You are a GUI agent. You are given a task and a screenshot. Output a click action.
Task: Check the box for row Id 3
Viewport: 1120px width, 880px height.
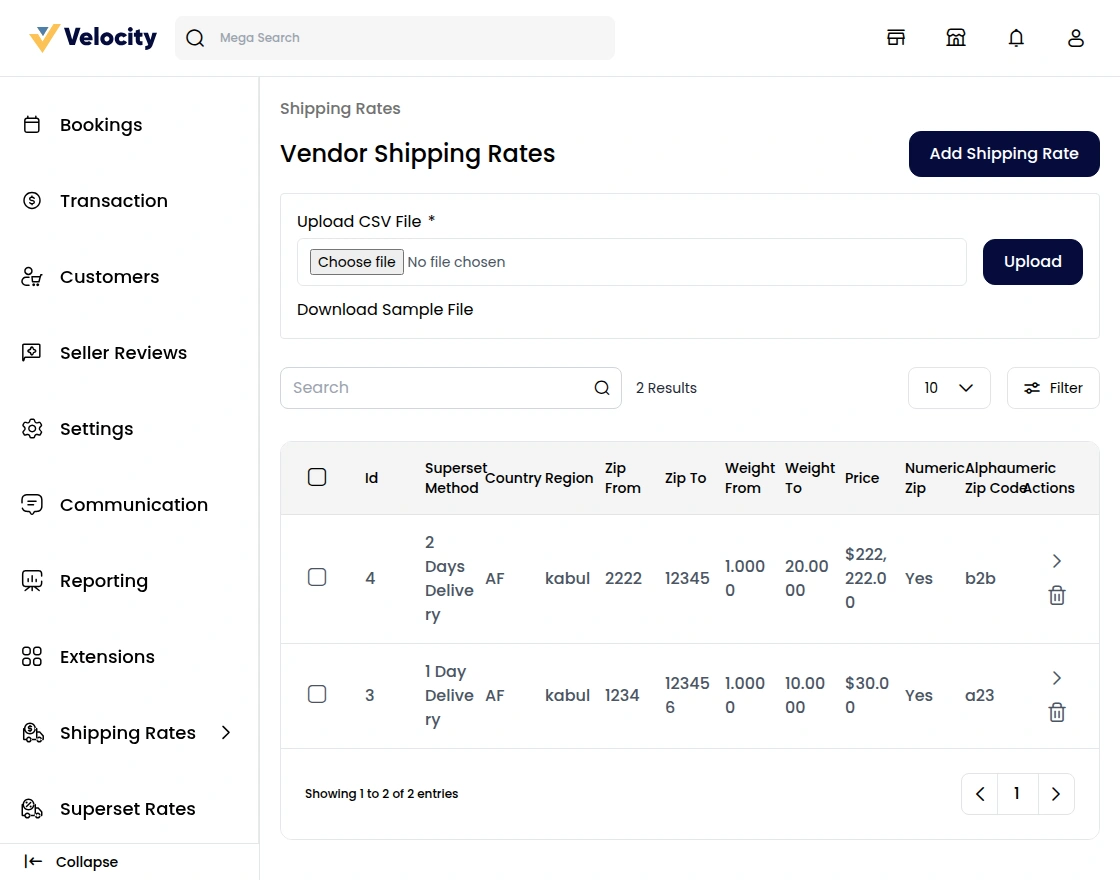[x=317, y=694]
